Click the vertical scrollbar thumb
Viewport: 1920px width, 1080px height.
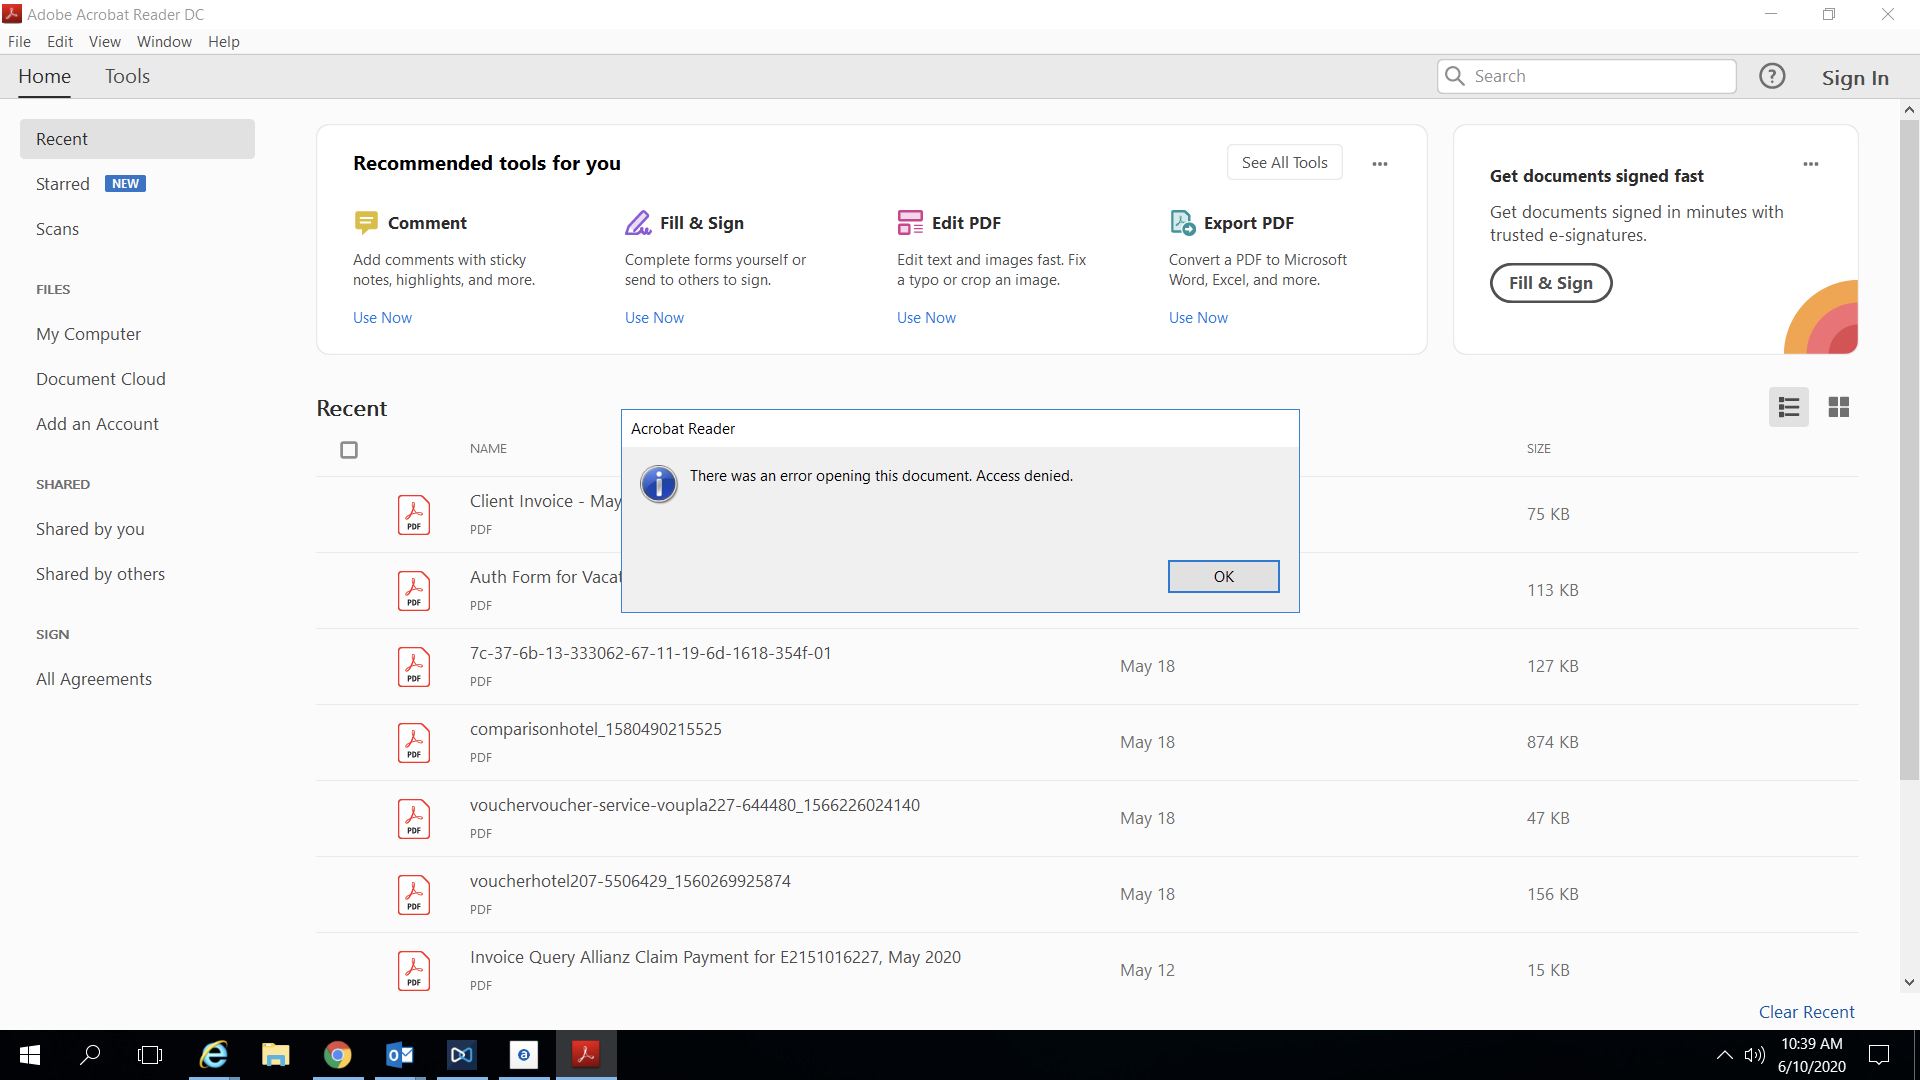click(1909, 450)
